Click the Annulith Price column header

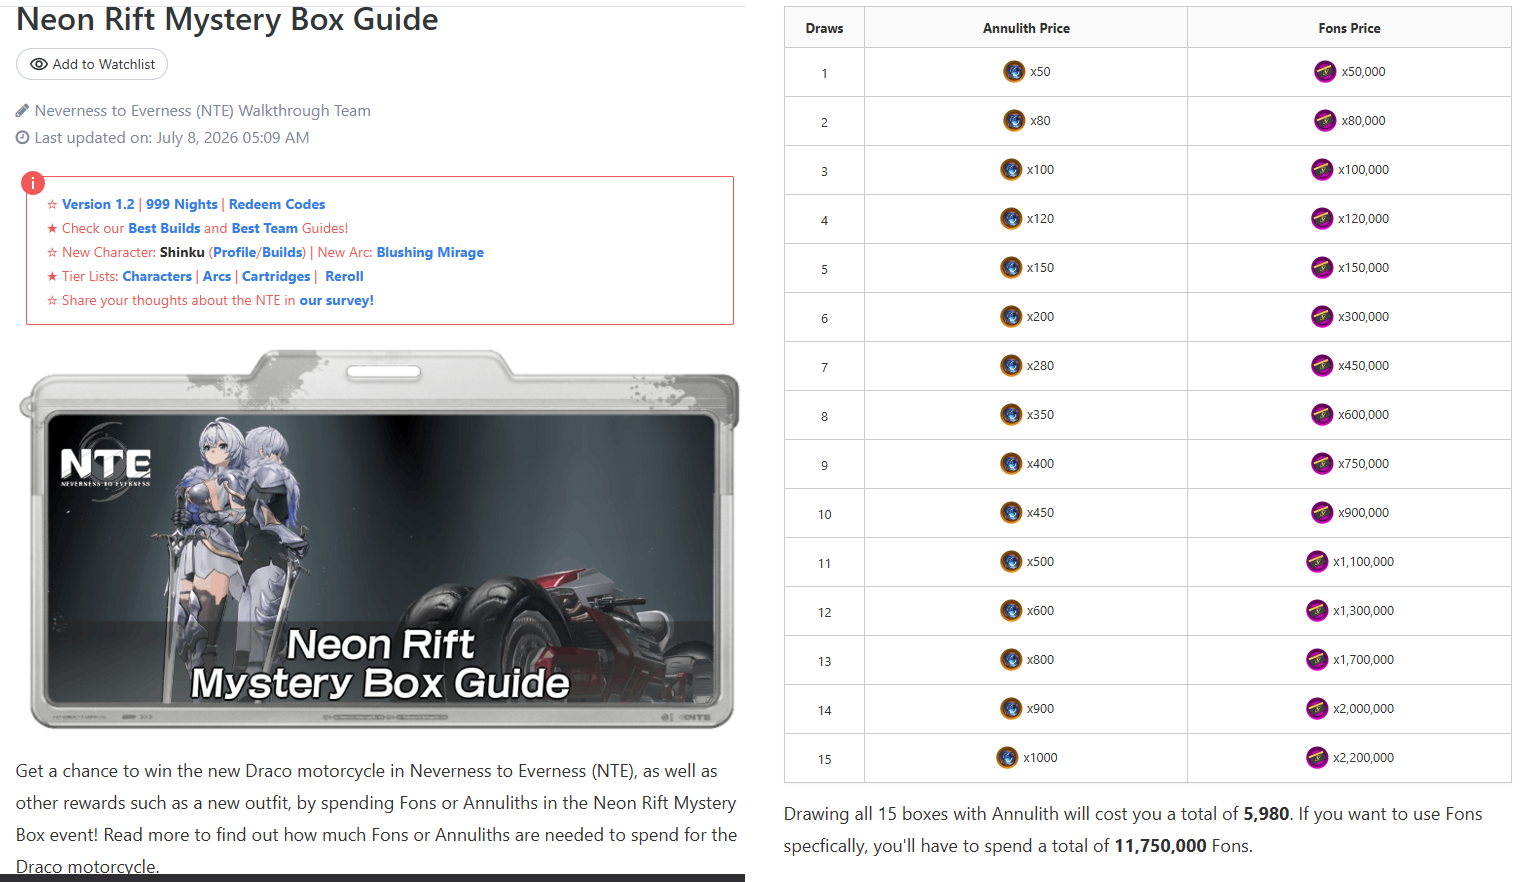1026,28
